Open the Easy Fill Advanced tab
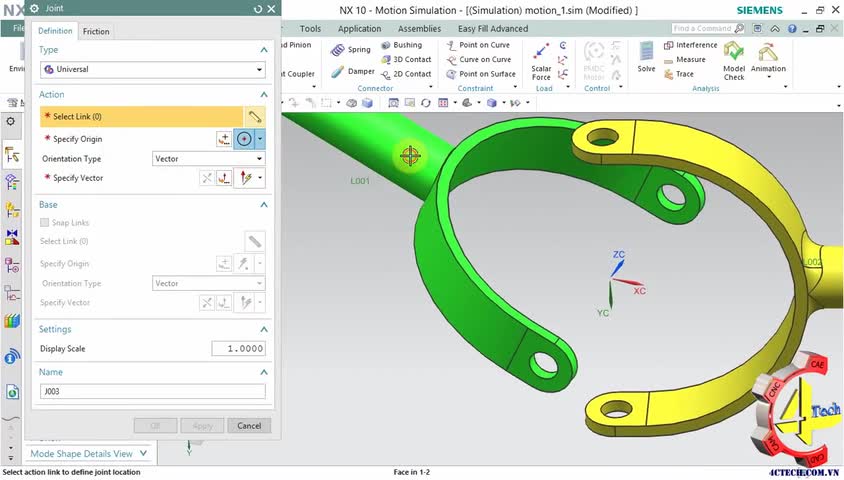Screen dimensions: 844x480 pos(493,29)
